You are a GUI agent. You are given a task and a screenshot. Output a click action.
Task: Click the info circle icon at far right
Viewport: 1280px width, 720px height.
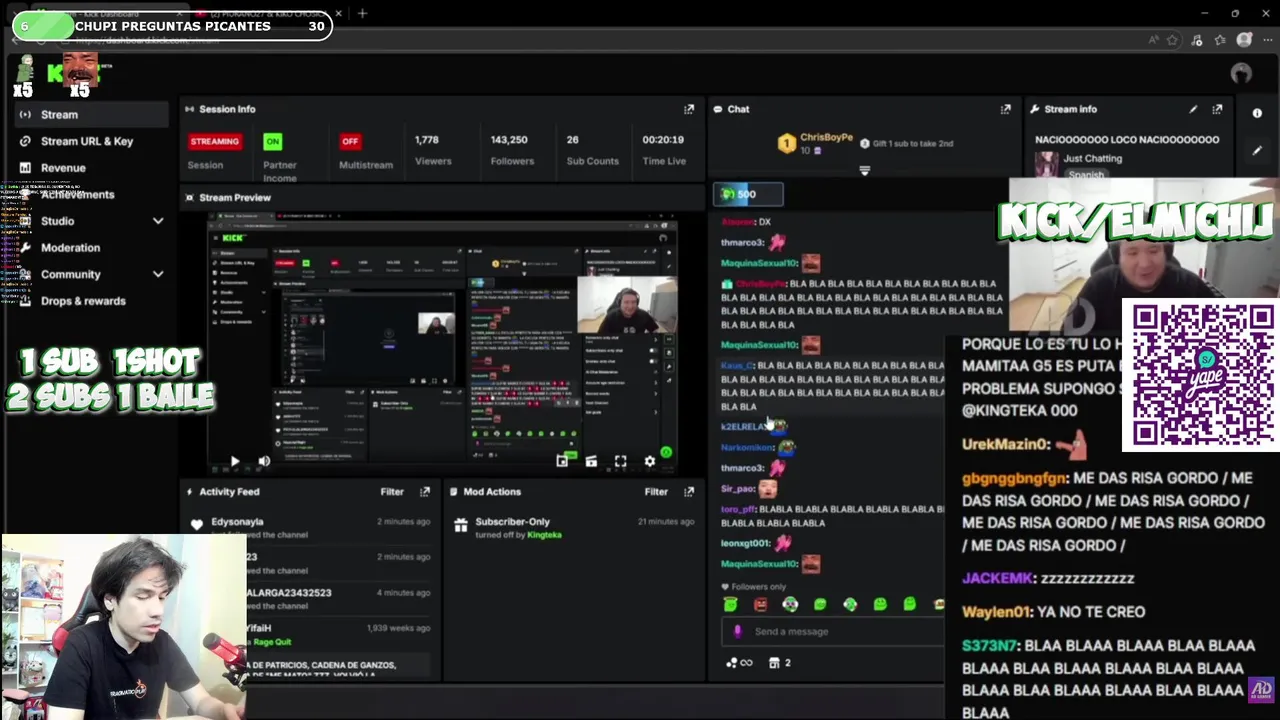1257,113
